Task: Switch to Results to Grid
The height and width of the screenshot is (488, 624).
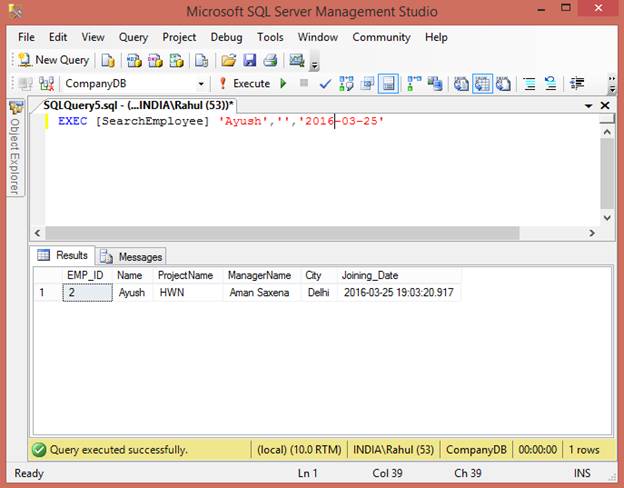Action: click(x=482, y=84)
